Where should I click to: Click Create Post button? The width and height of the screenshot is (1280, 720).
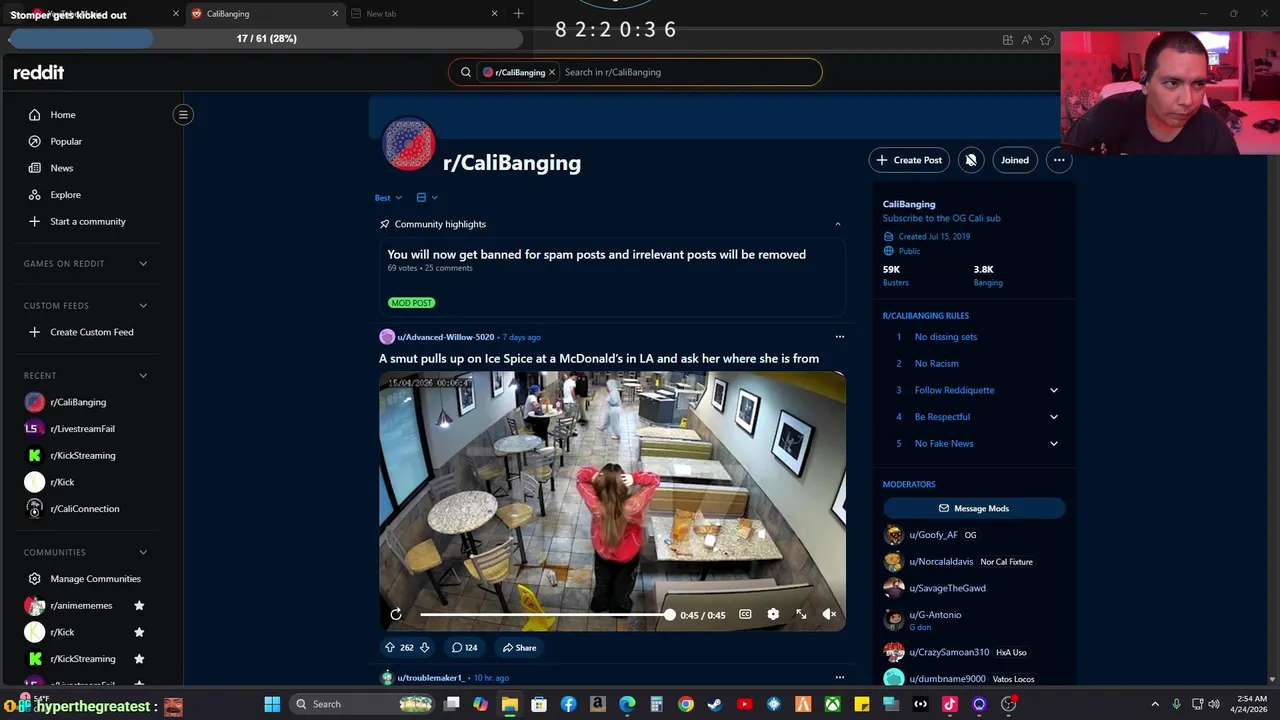click(909, 160)
